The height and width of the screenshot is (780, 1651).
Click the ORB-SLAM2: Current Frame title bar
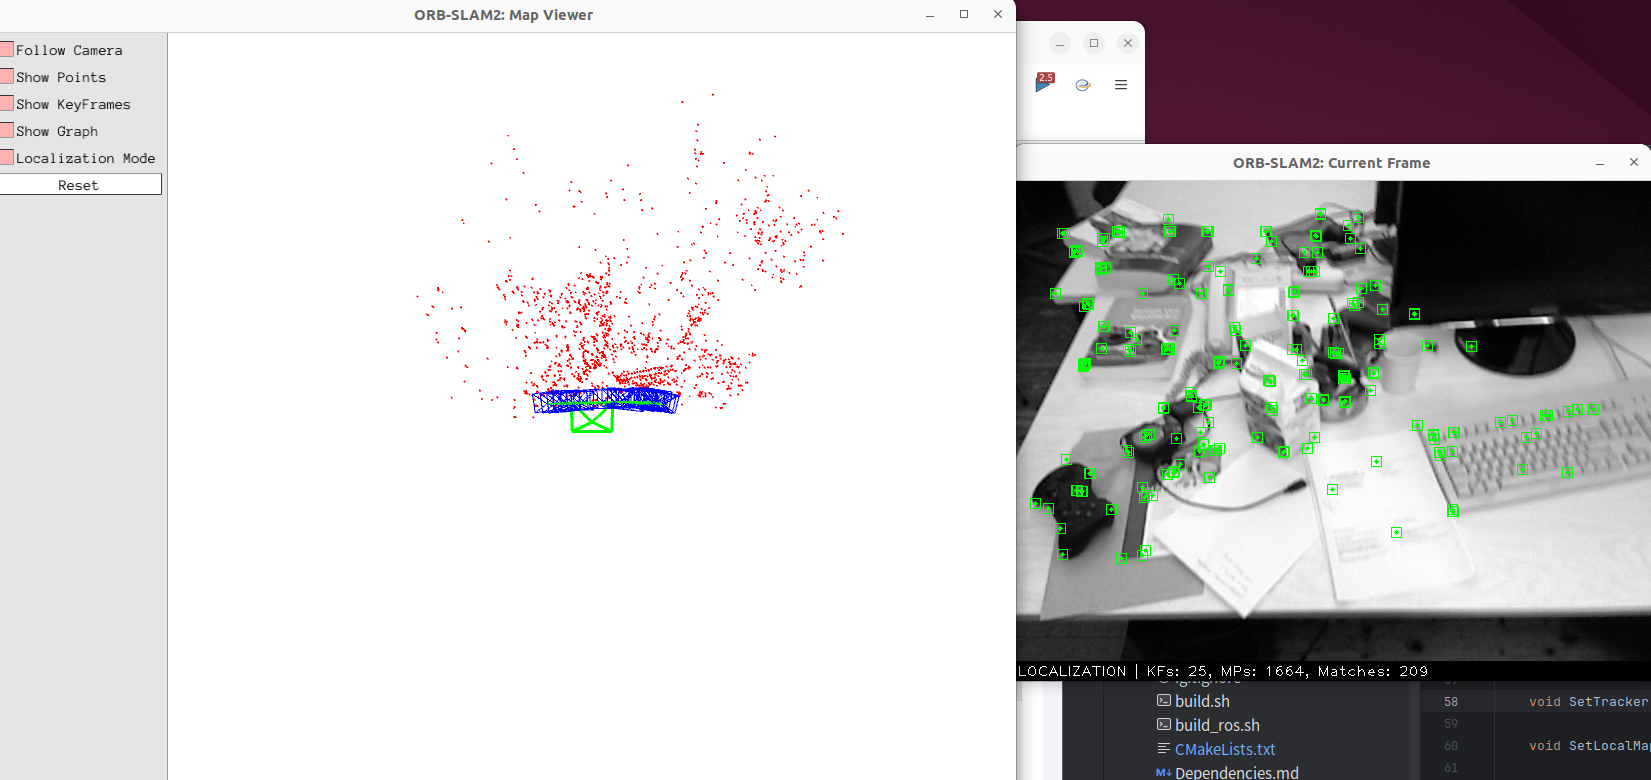1331,163
